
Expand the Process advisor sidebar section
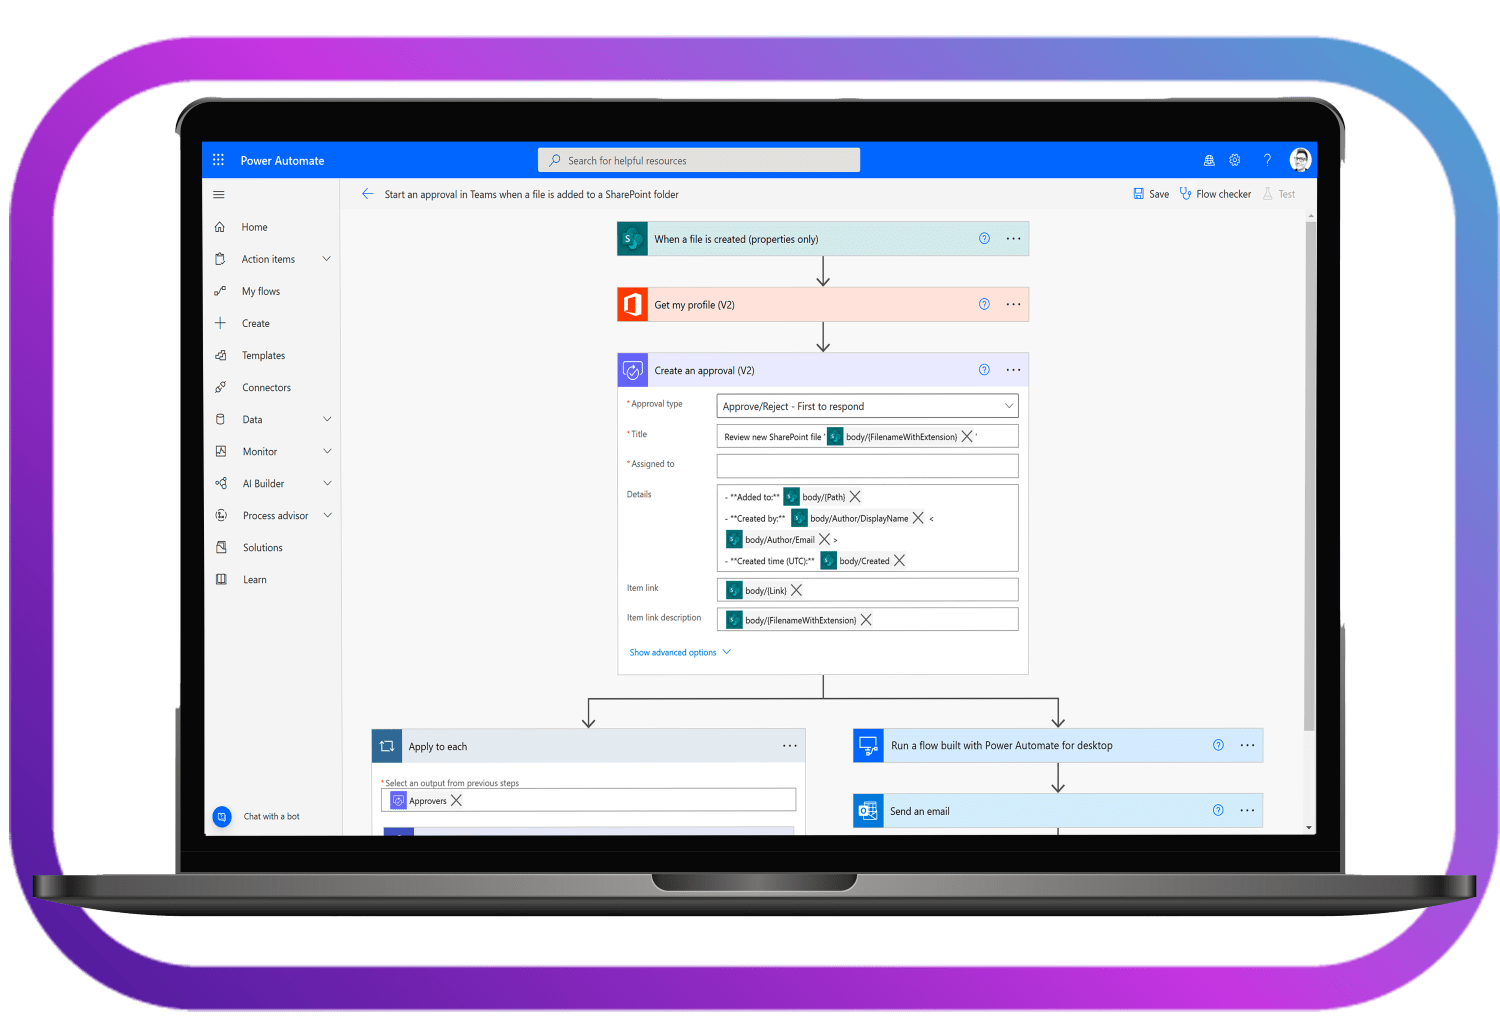[326, 515]
